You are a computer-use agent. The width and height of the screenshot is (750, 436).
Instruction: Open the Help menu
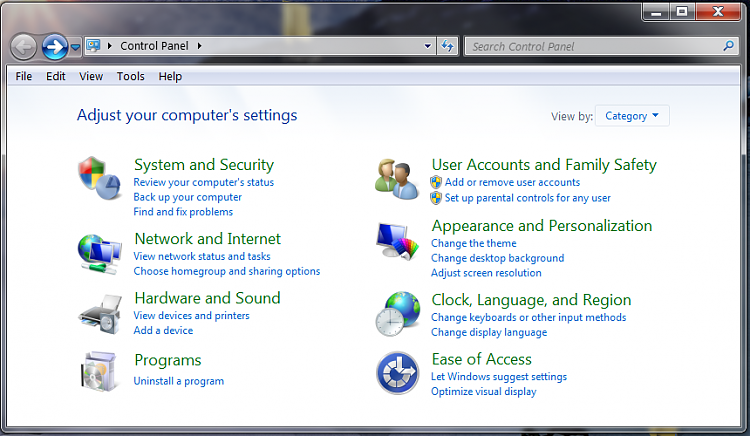click(x=170, y=76)
